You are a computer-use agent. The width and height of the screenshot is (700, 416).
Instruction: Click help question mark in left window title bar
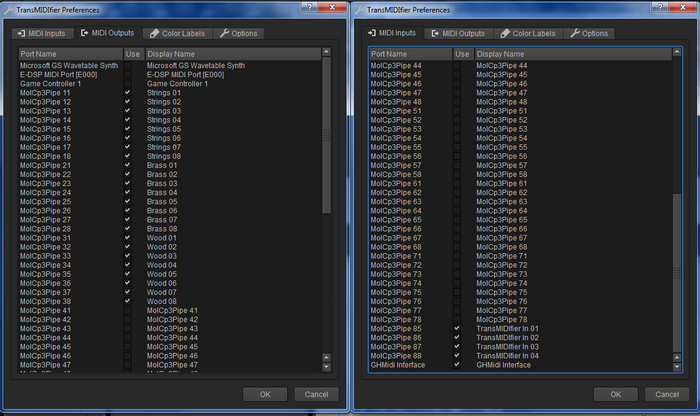click(x=309, y=7)
